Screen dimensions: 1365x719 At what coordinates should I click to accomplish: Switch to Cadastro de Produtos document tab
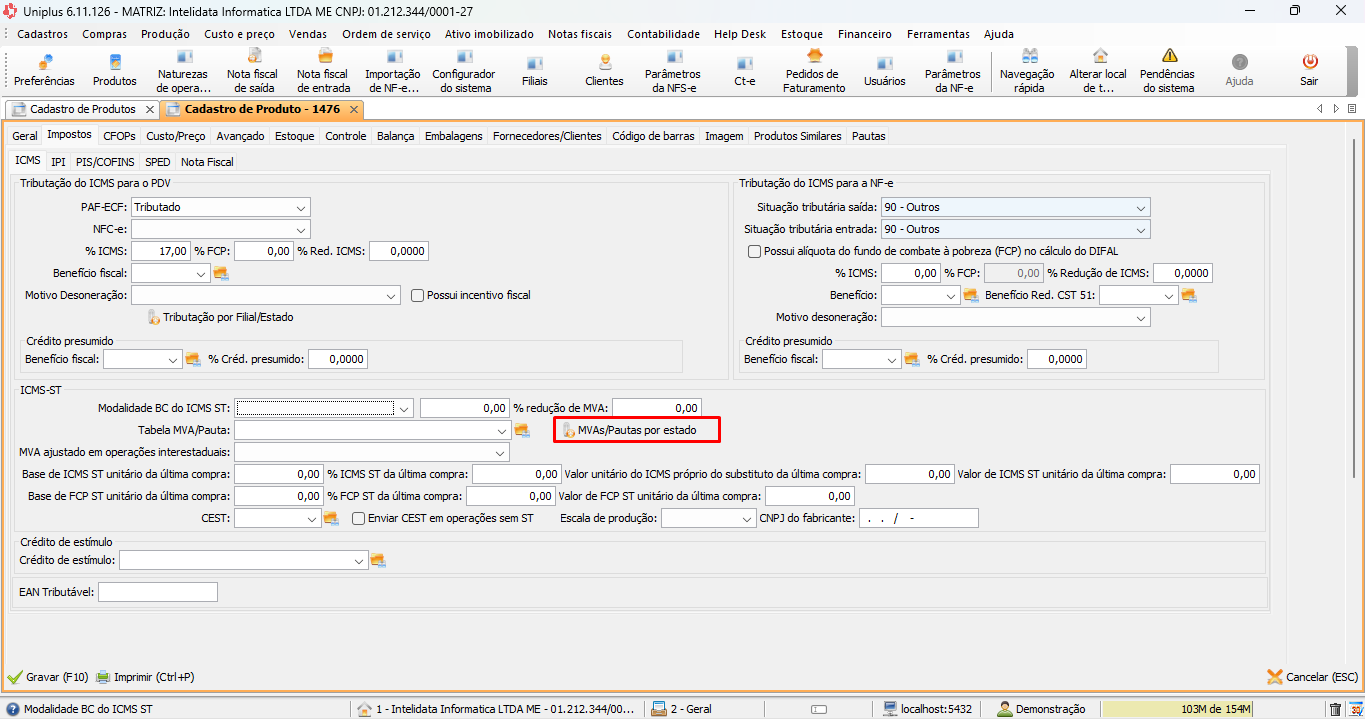tap(82, 108)
